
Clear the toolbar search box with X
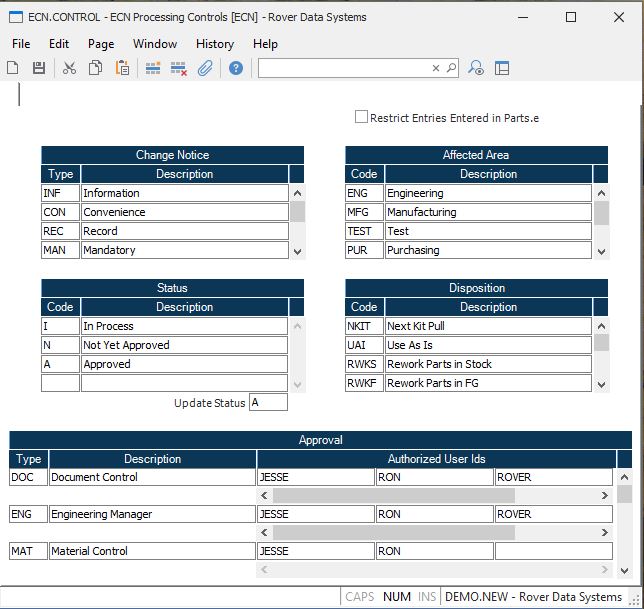[x=436, y=68]
